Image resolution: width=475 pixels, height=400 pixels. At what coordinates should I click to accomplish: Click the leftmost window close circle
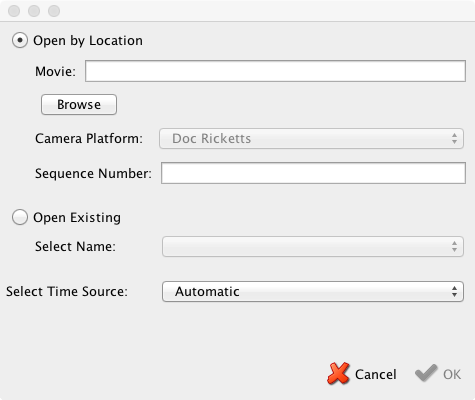pyautogui.click(x=14, y=11)
